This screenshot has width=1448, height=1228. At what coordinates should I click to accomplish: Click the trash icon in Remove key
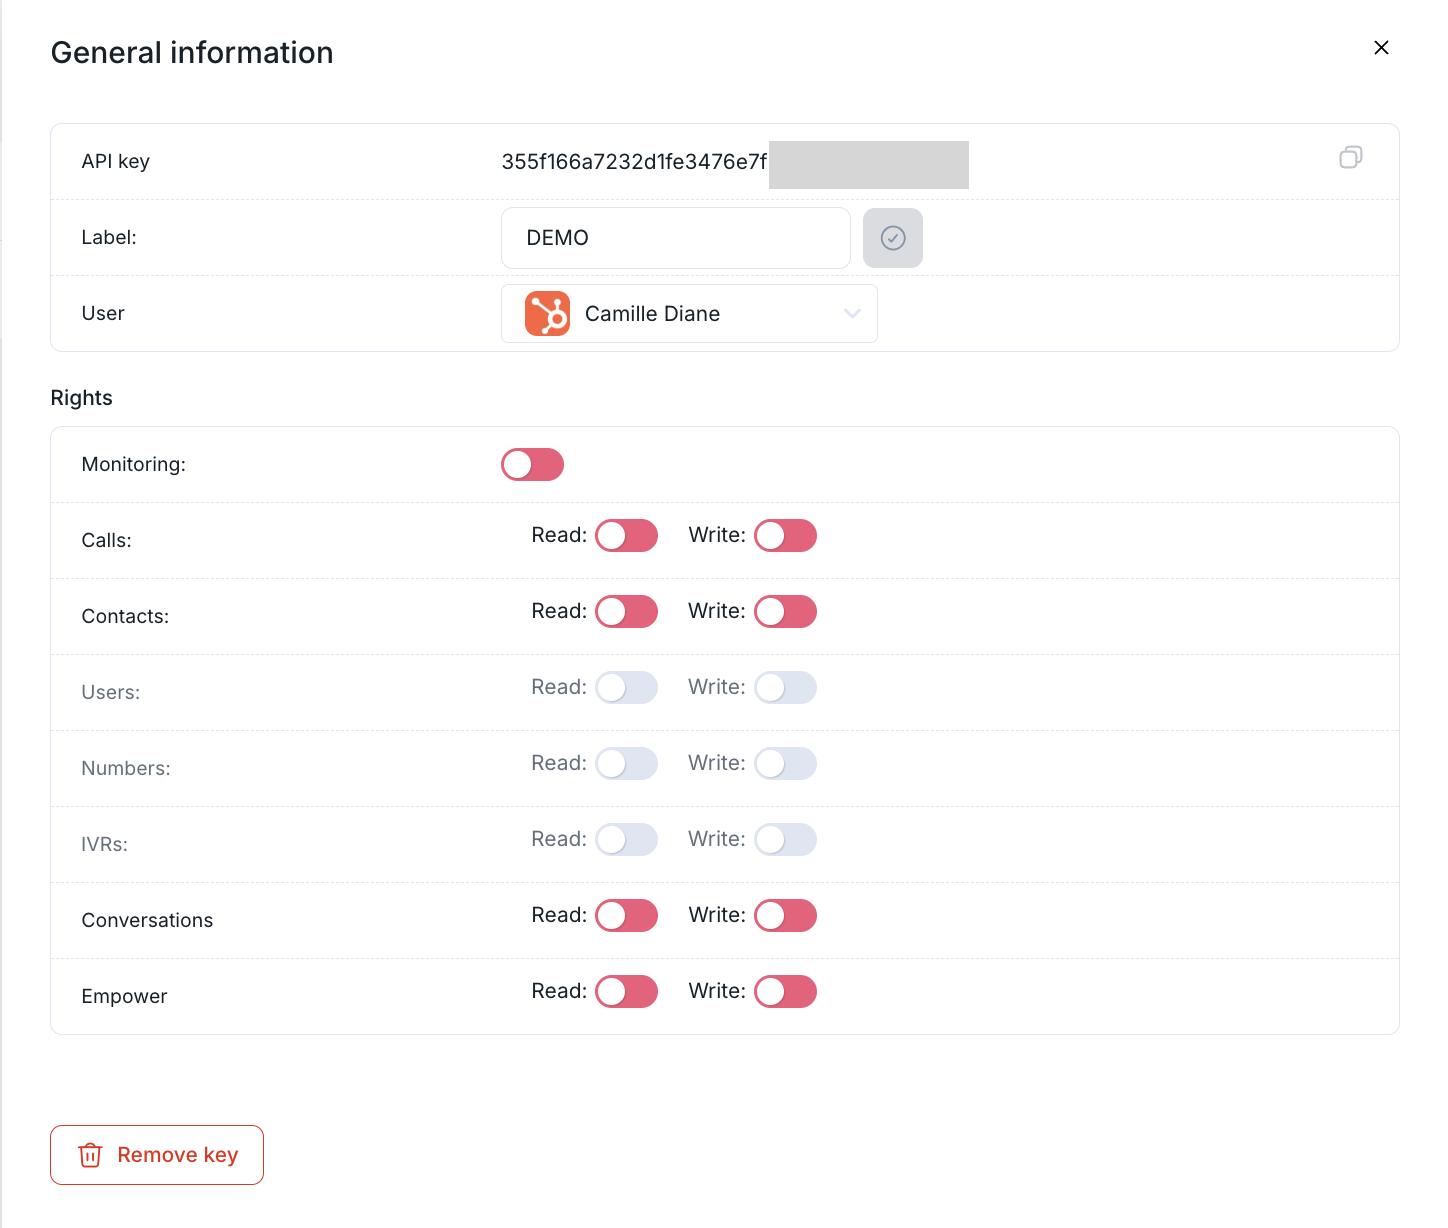click(90, 1155)
